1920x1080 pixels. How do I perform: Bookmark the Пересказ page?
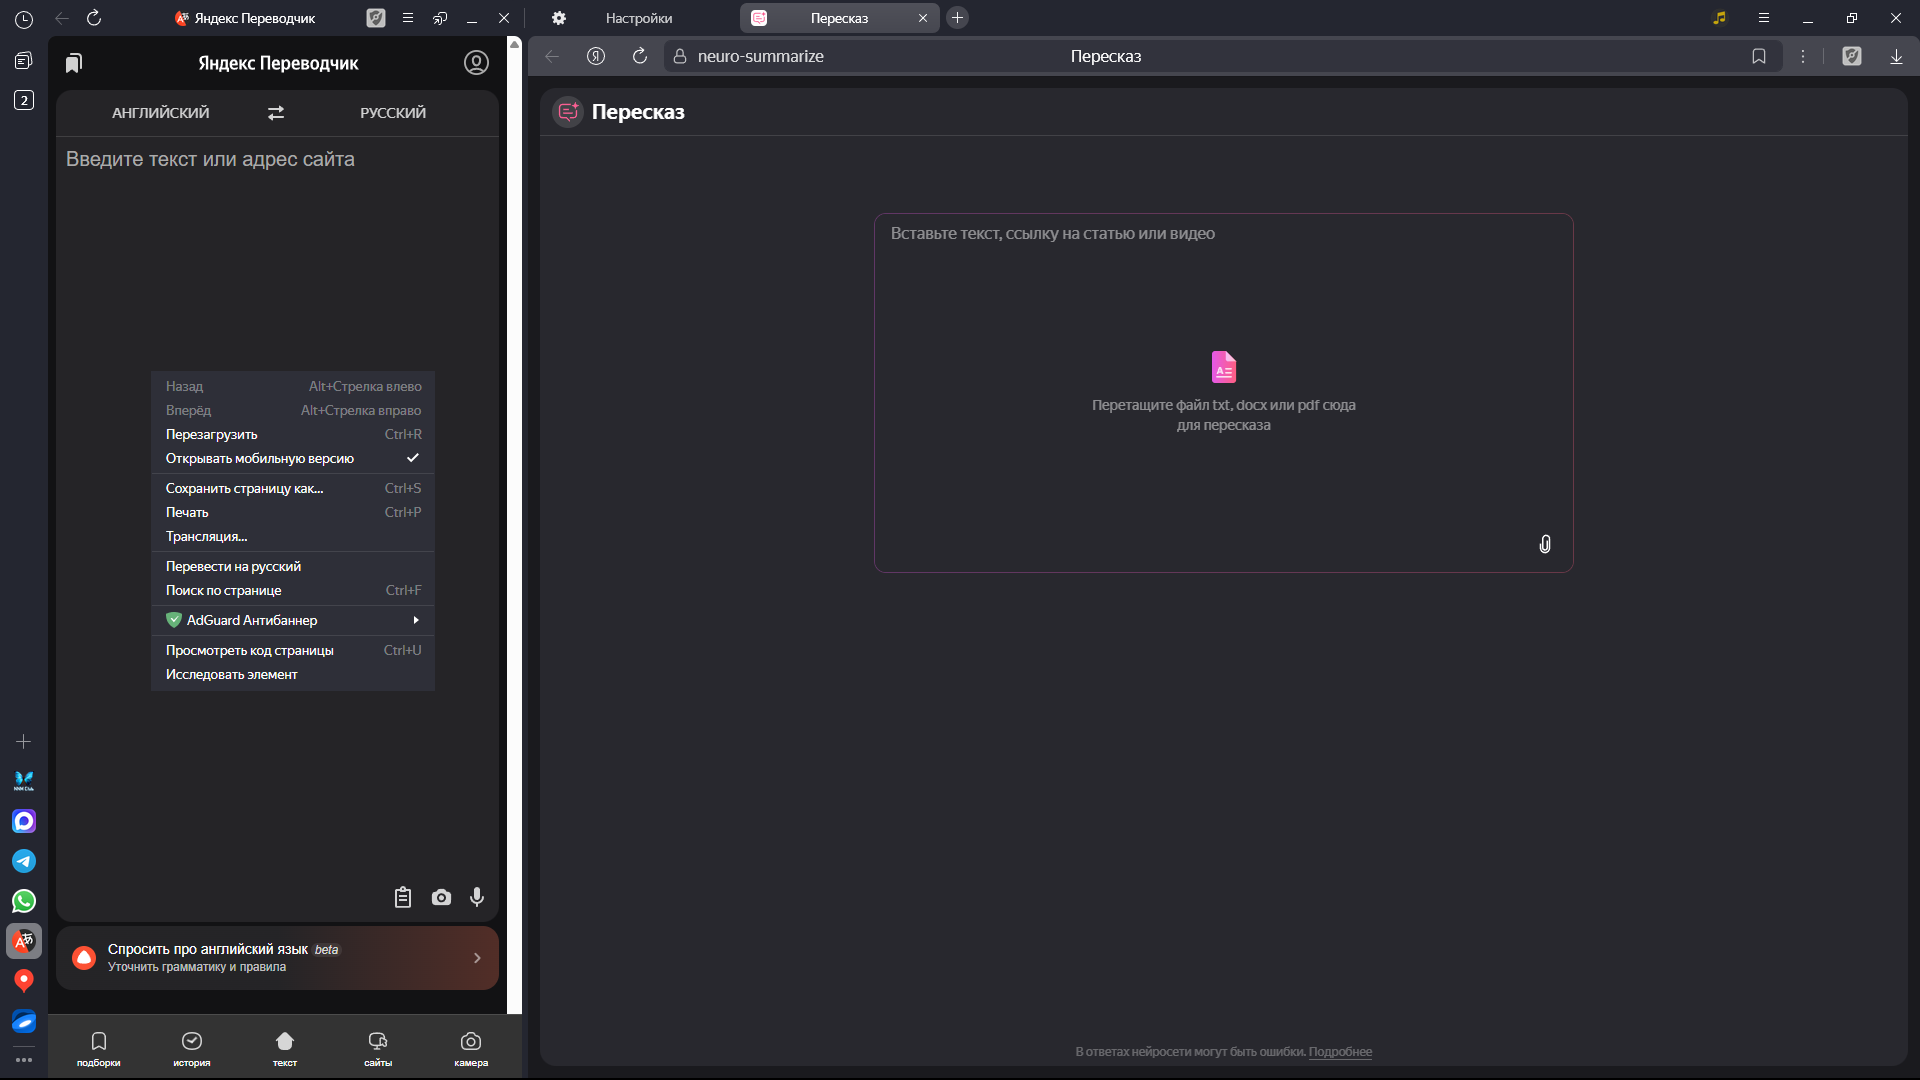tap(1759, 56)
